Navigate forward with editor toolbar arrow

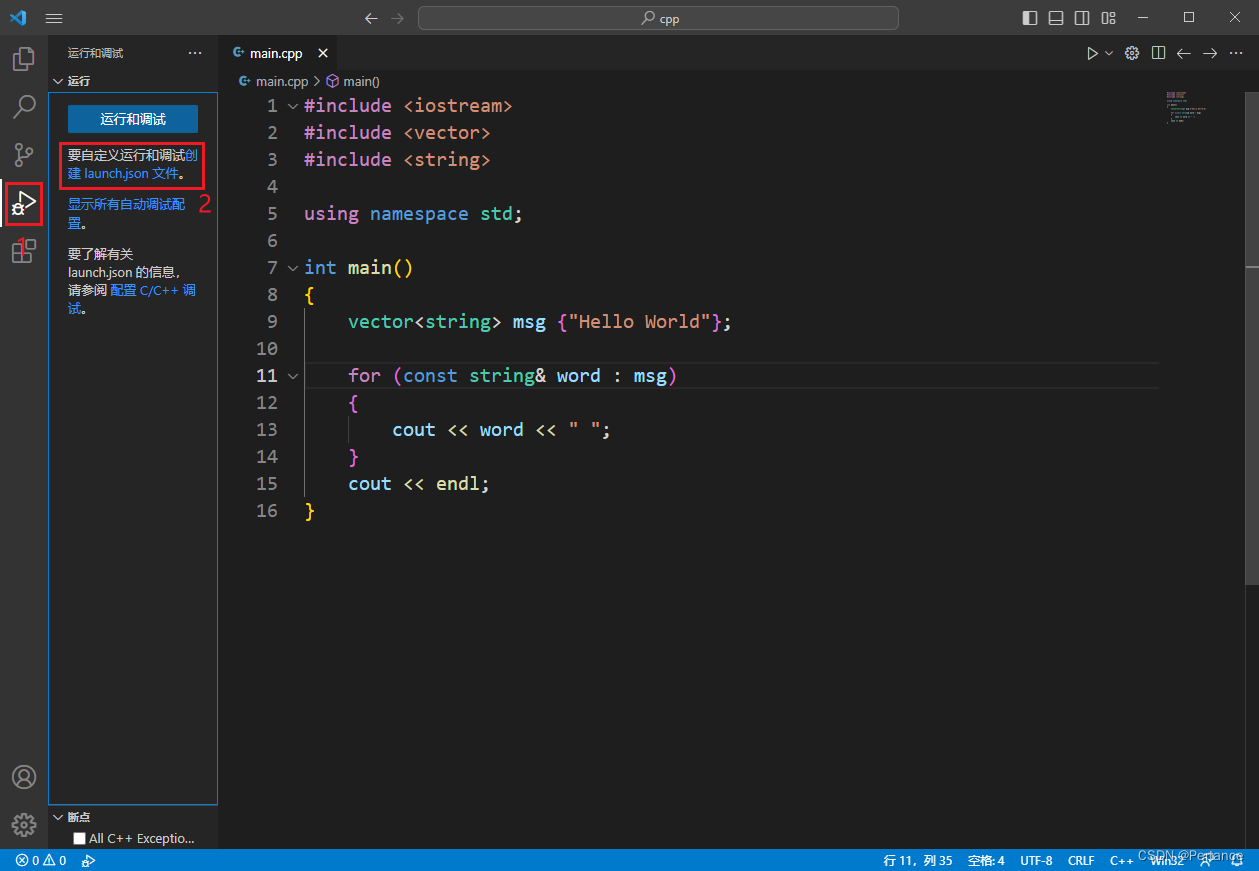coord(1210,53)
